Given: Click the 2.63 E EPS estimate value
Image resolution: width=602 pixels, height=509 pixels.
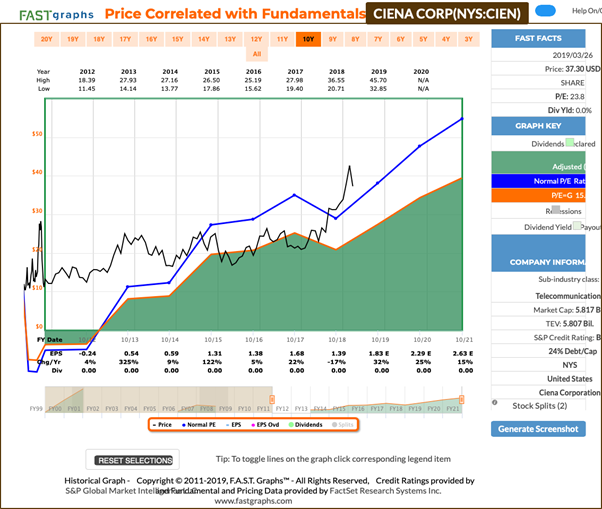Looking at the screenshot, I should point(463,354).
